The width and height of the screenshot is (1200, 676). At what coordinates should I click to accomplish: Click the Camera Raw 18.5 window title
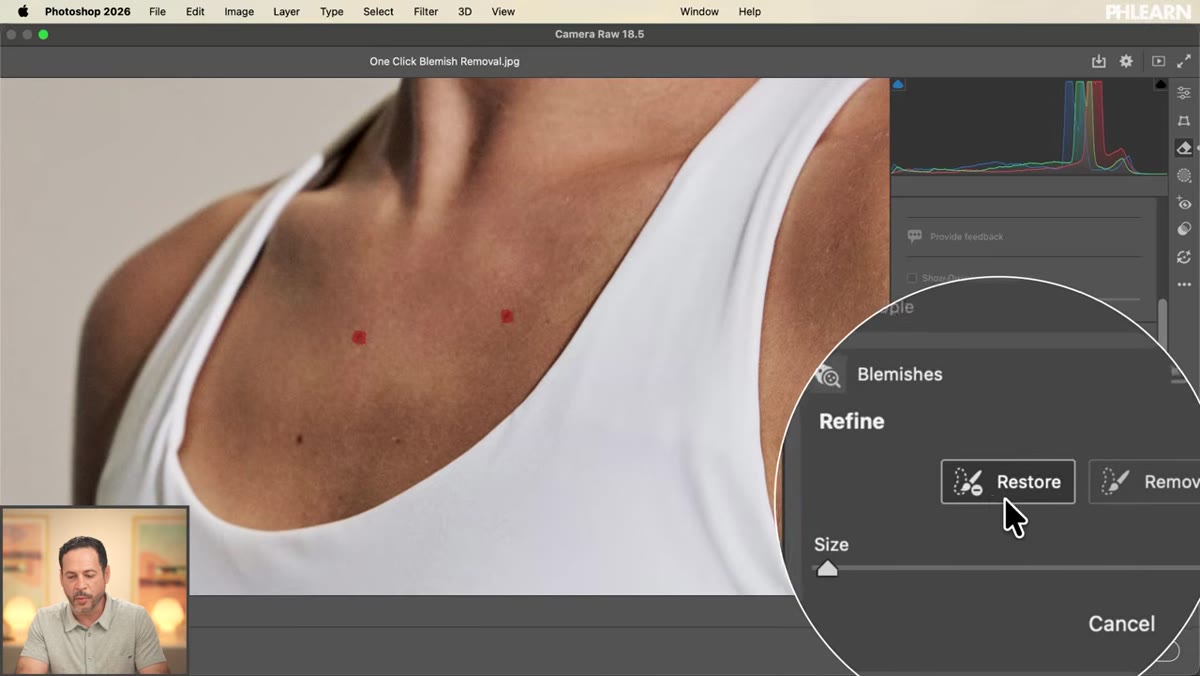600,34
